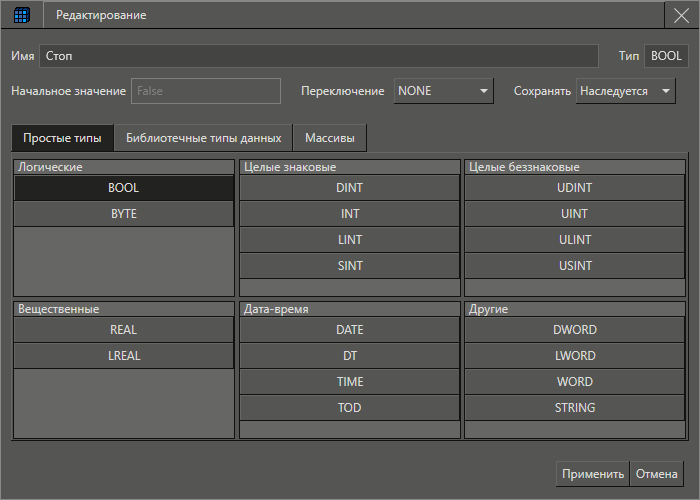The height and width of the screenshot is (500, 700).
Task: Click the grid app icon in title bar
Action: coord(21,15)
